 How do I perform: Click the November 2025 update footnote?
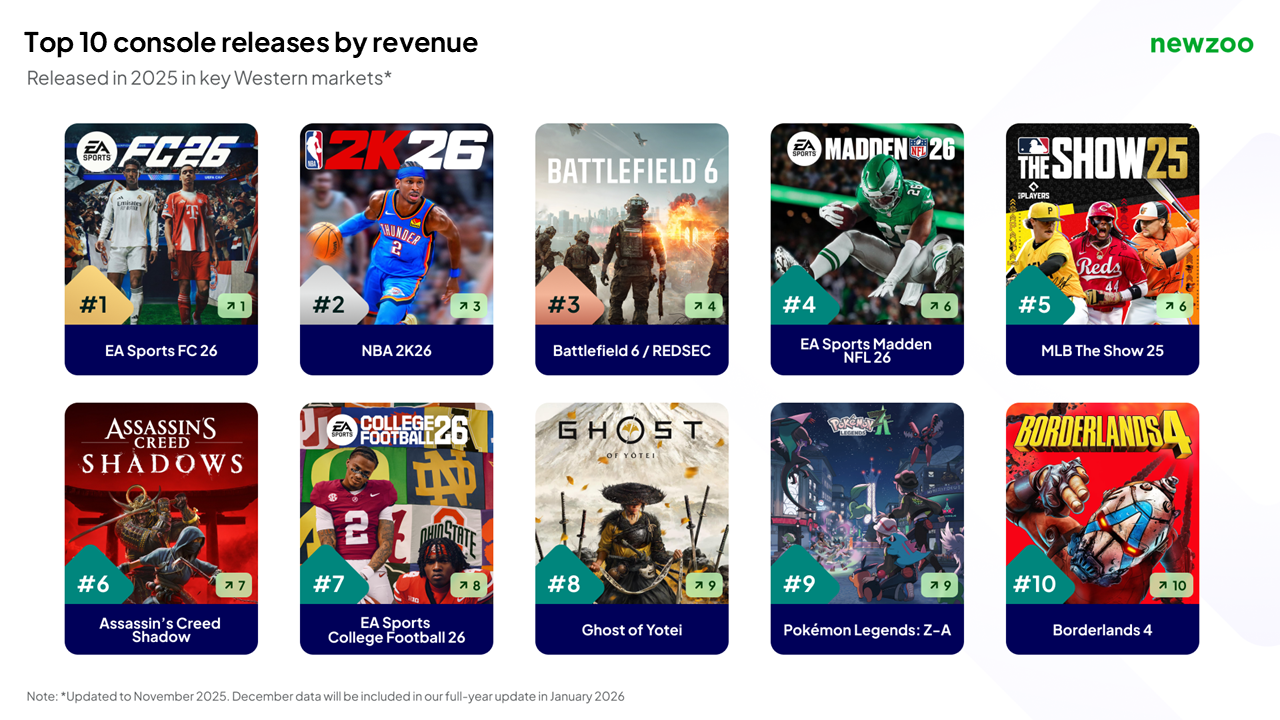(326, 696)
